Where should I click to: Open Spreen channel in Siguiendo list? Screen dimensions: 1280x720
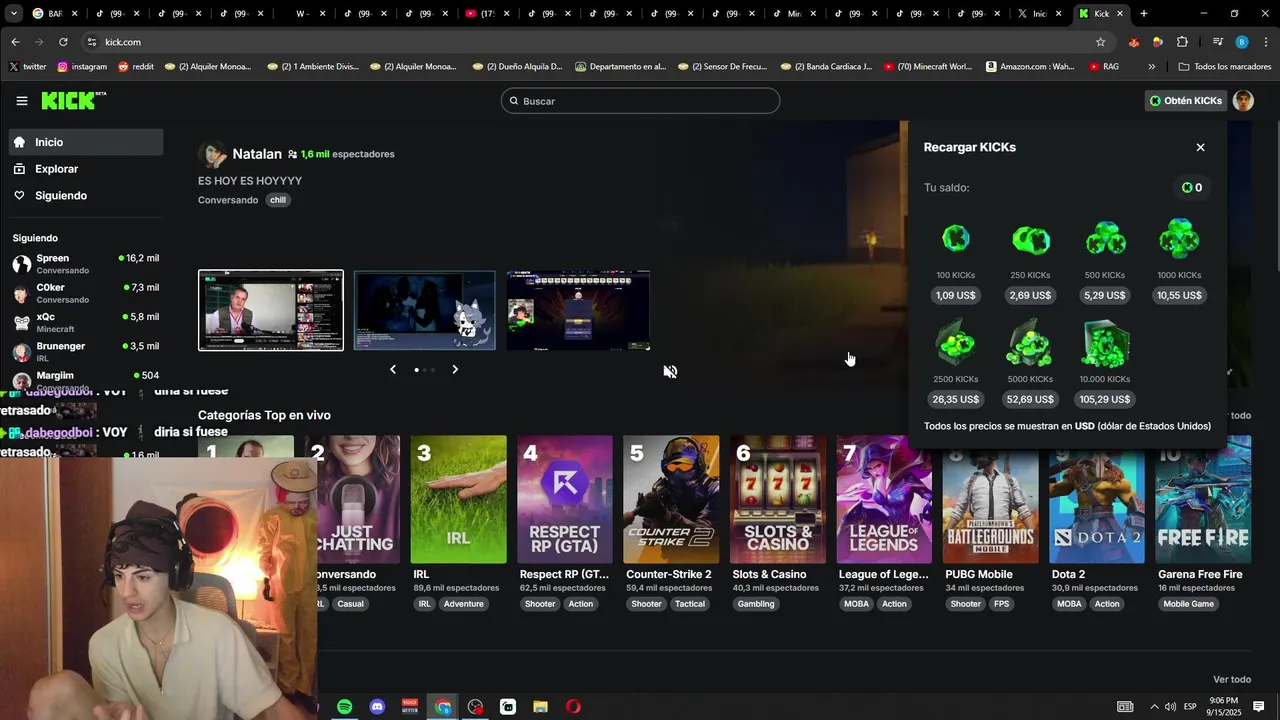(x=86, y=264)
